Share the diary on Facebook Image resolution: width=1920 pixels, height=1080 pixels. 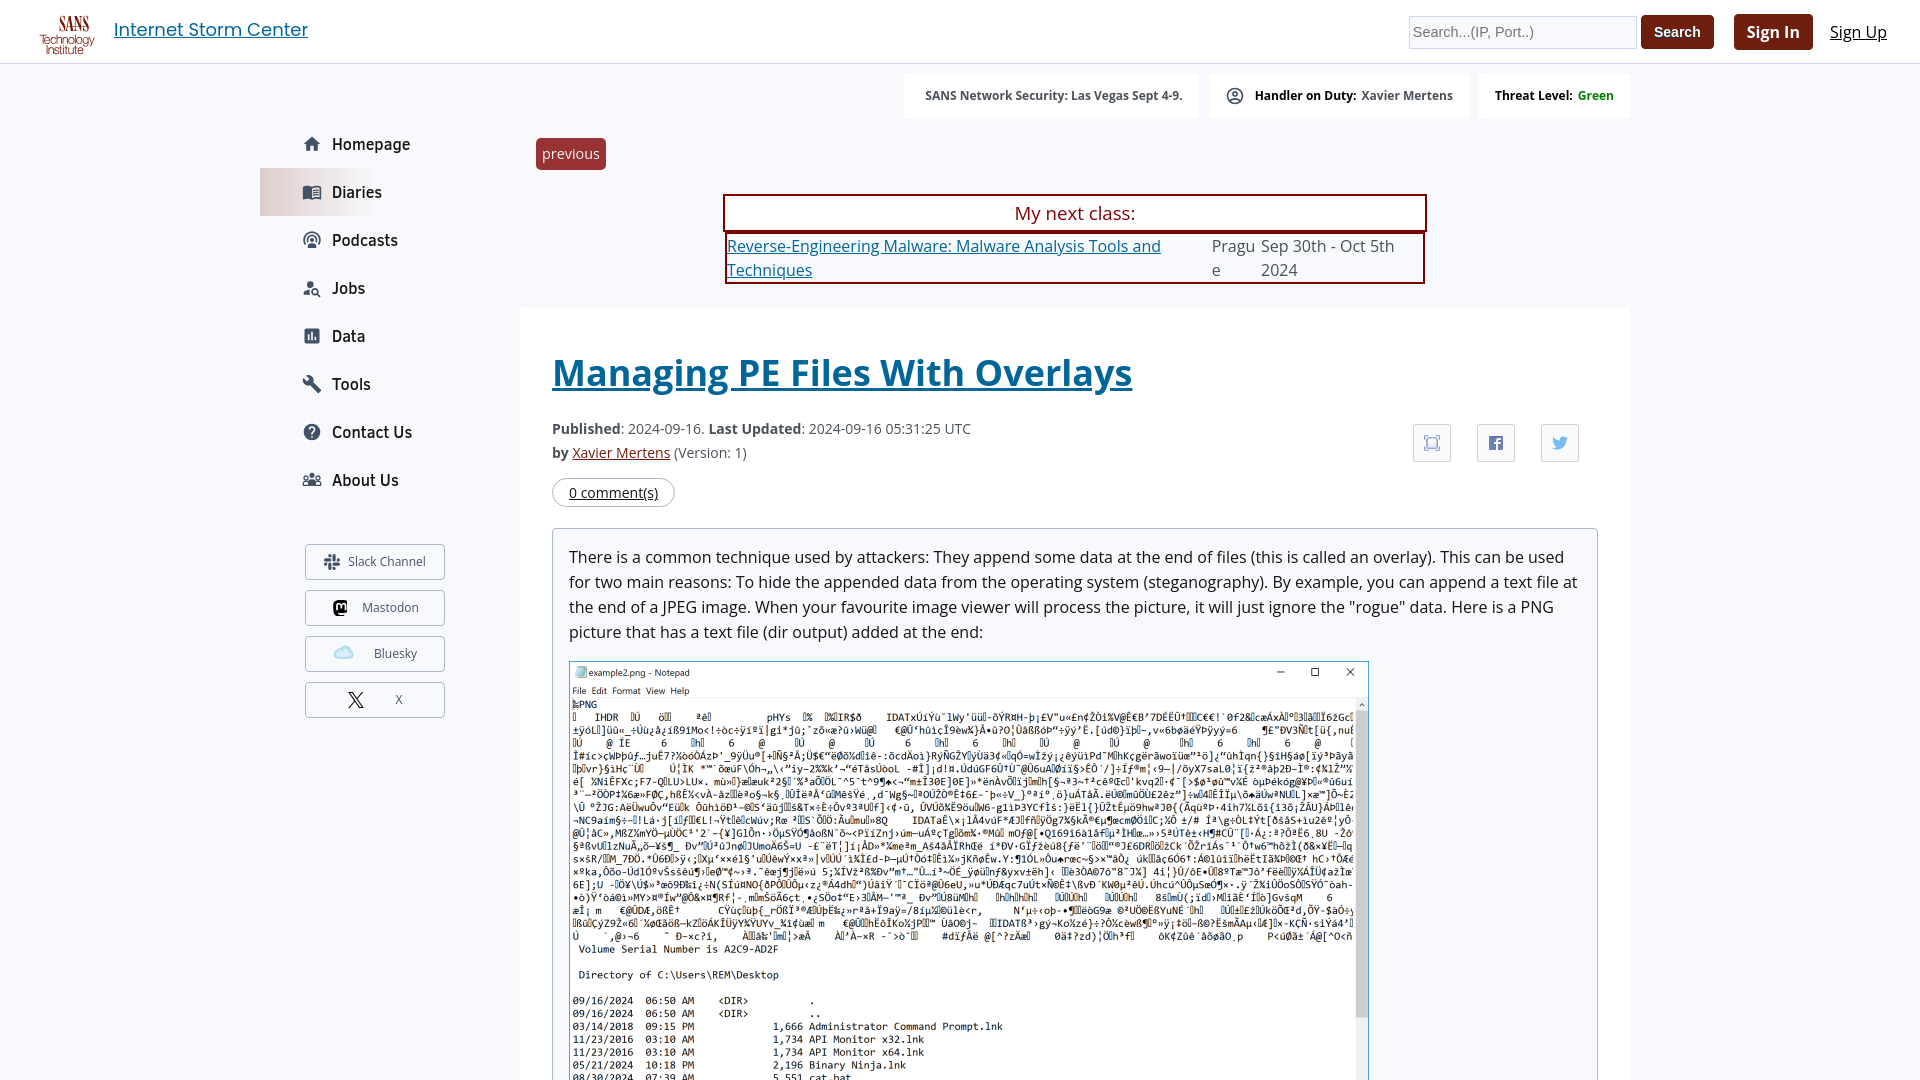pyautogui.click(x=1496, y=443)
